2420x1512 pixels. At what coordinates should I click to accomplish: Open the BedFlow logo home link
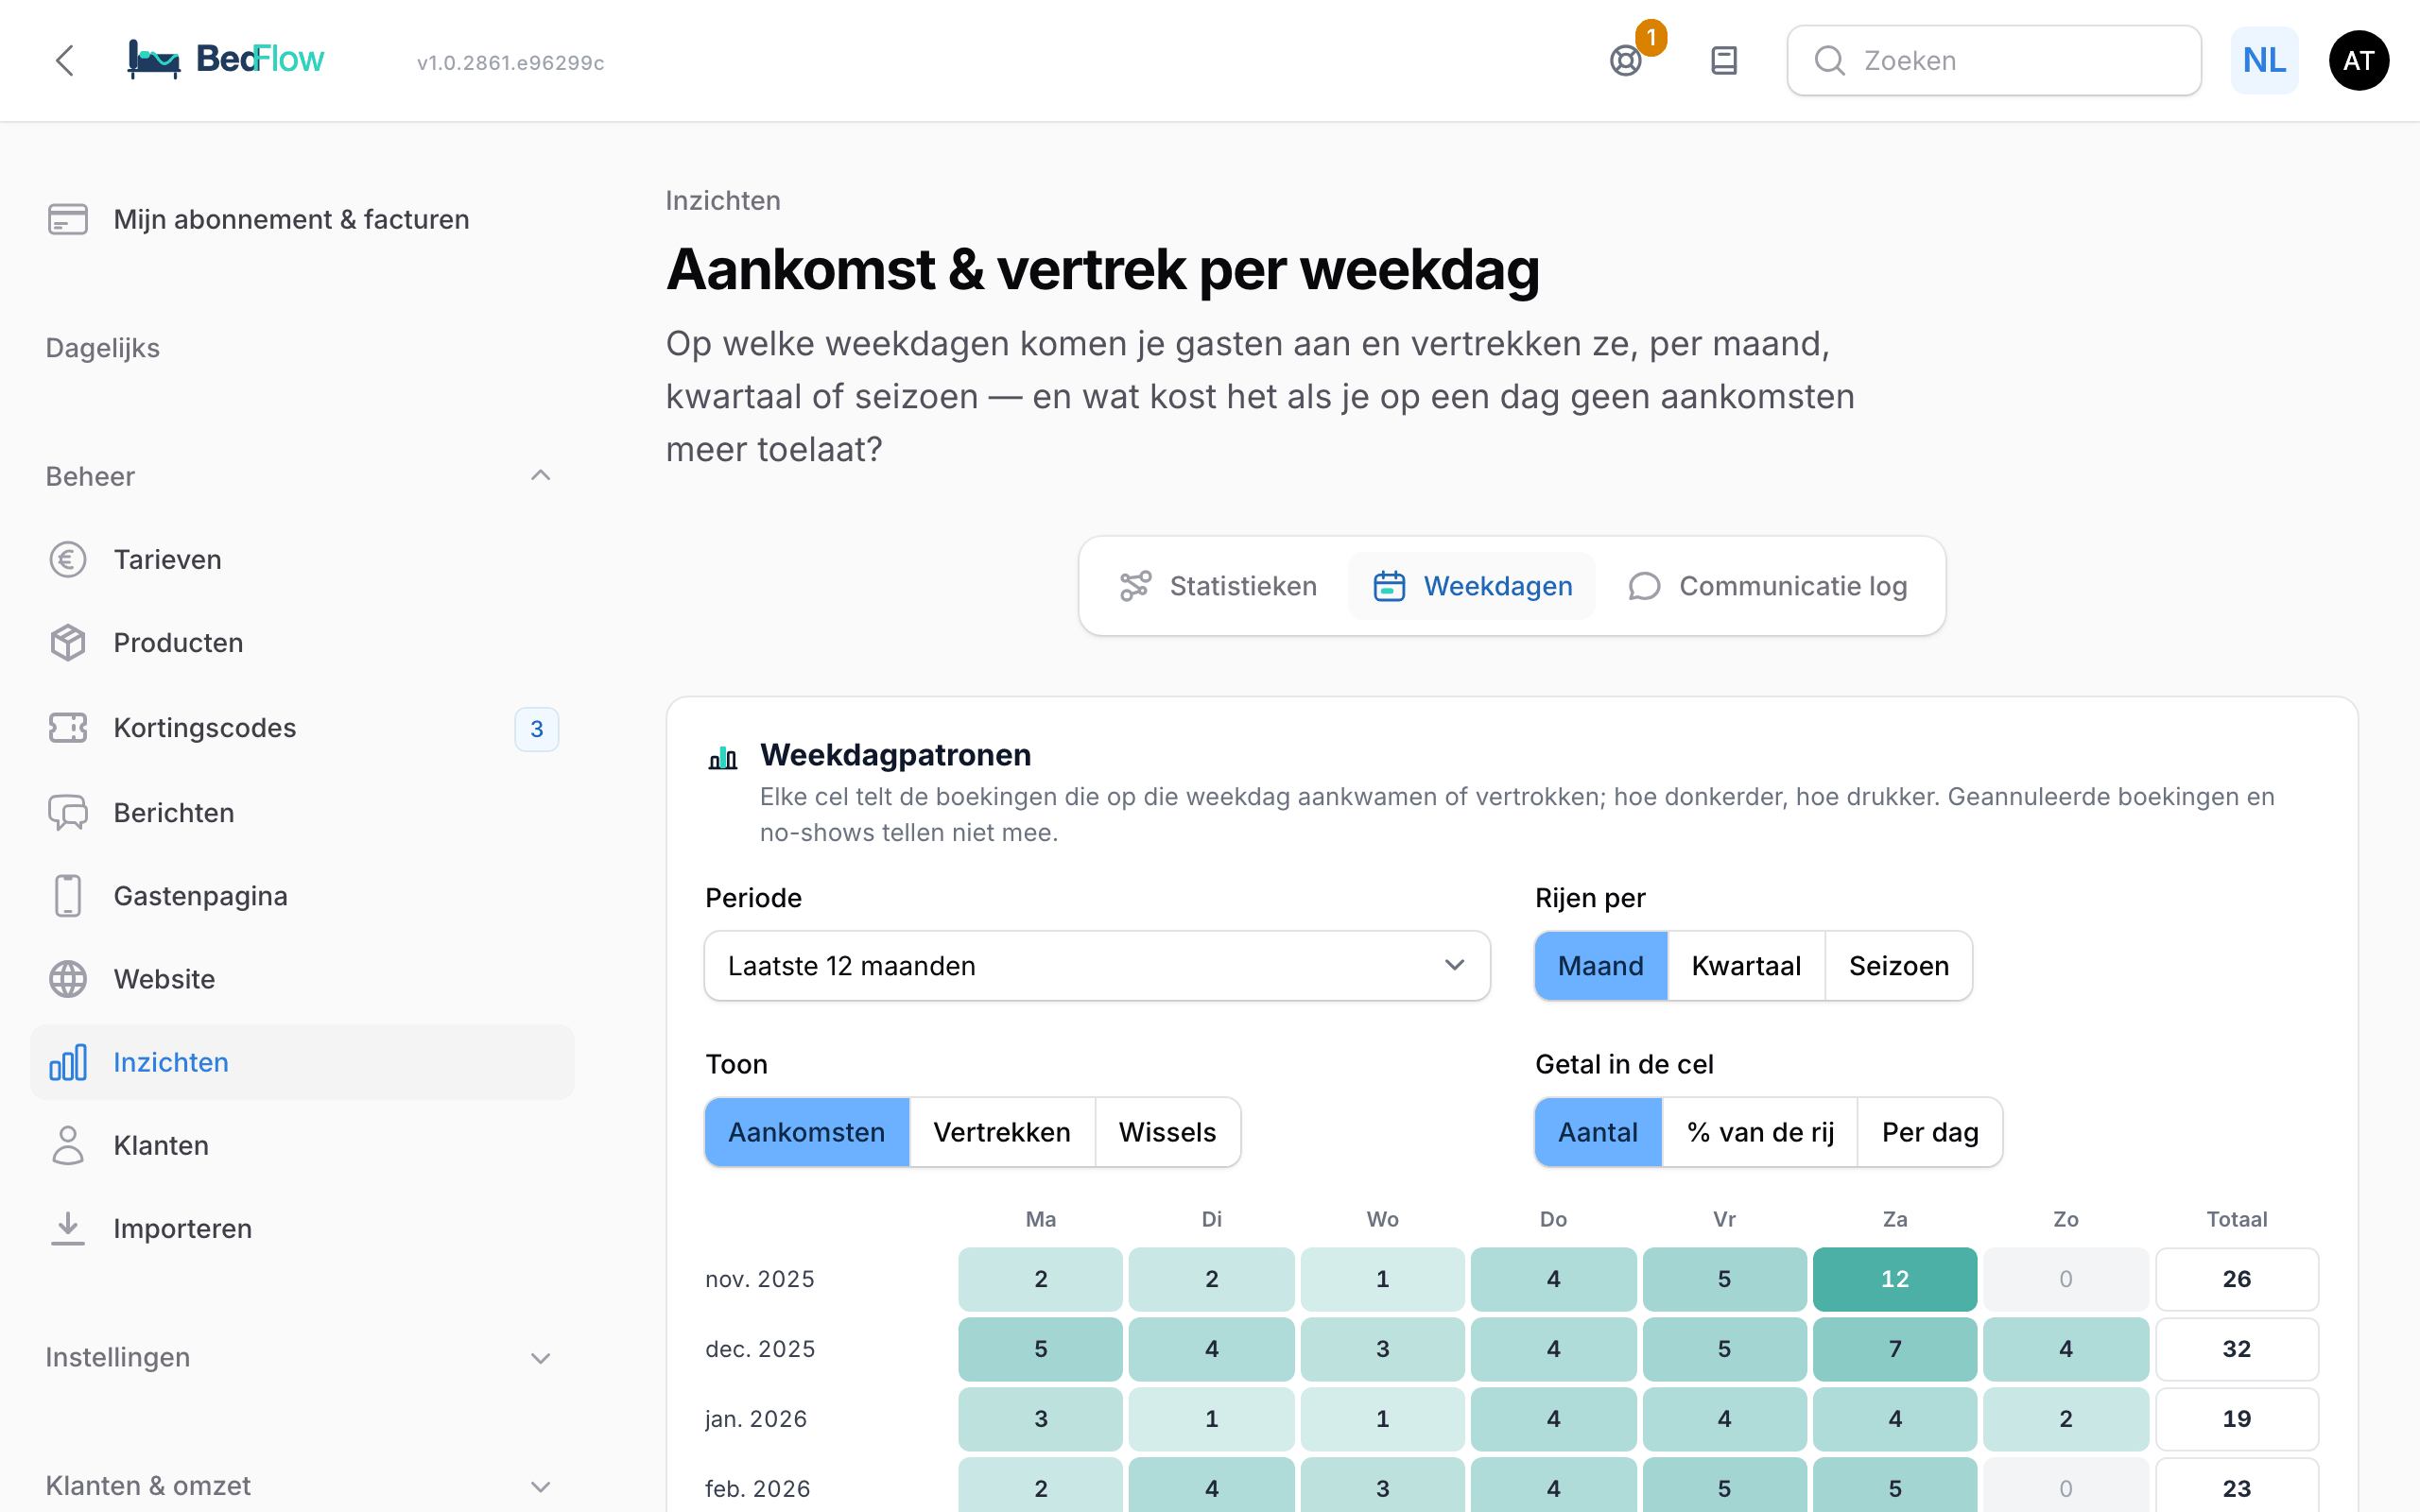point(226,60)
